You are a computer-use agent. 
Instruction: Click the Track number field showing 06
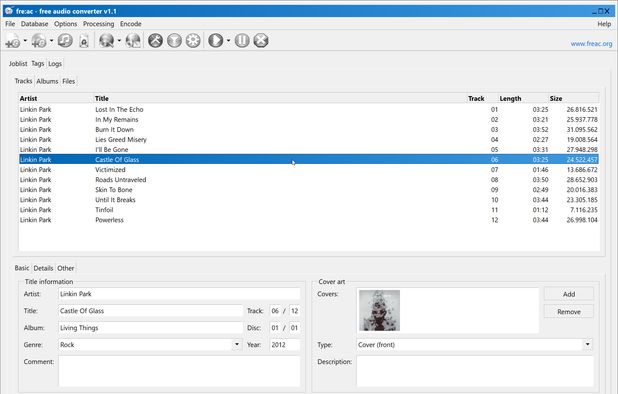(x=275, y=311)
